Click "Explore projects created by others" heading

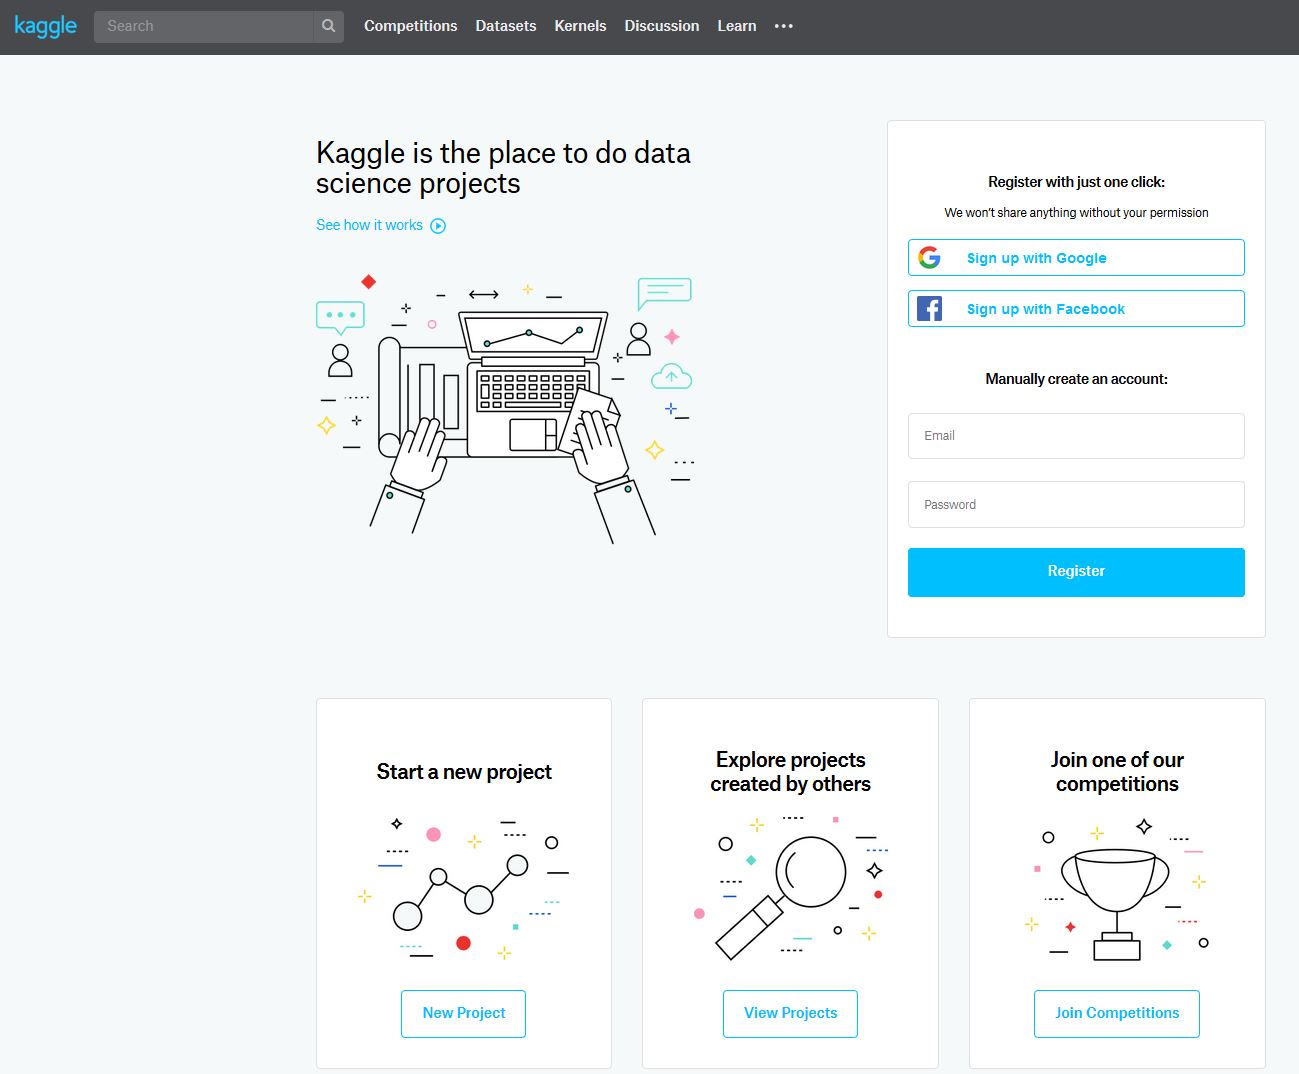tap(790, 772)
